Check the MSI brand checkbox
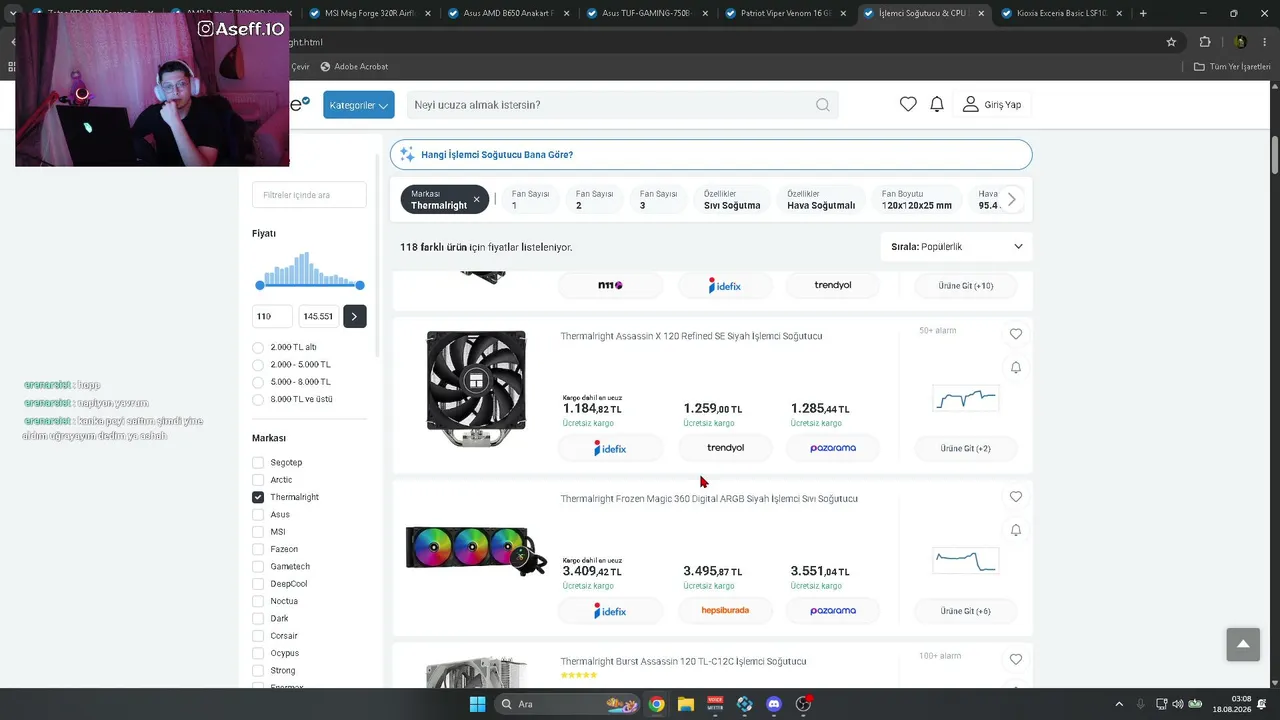Image resolution: width=1280 pixels, height=720 pixels. point(258,532)
